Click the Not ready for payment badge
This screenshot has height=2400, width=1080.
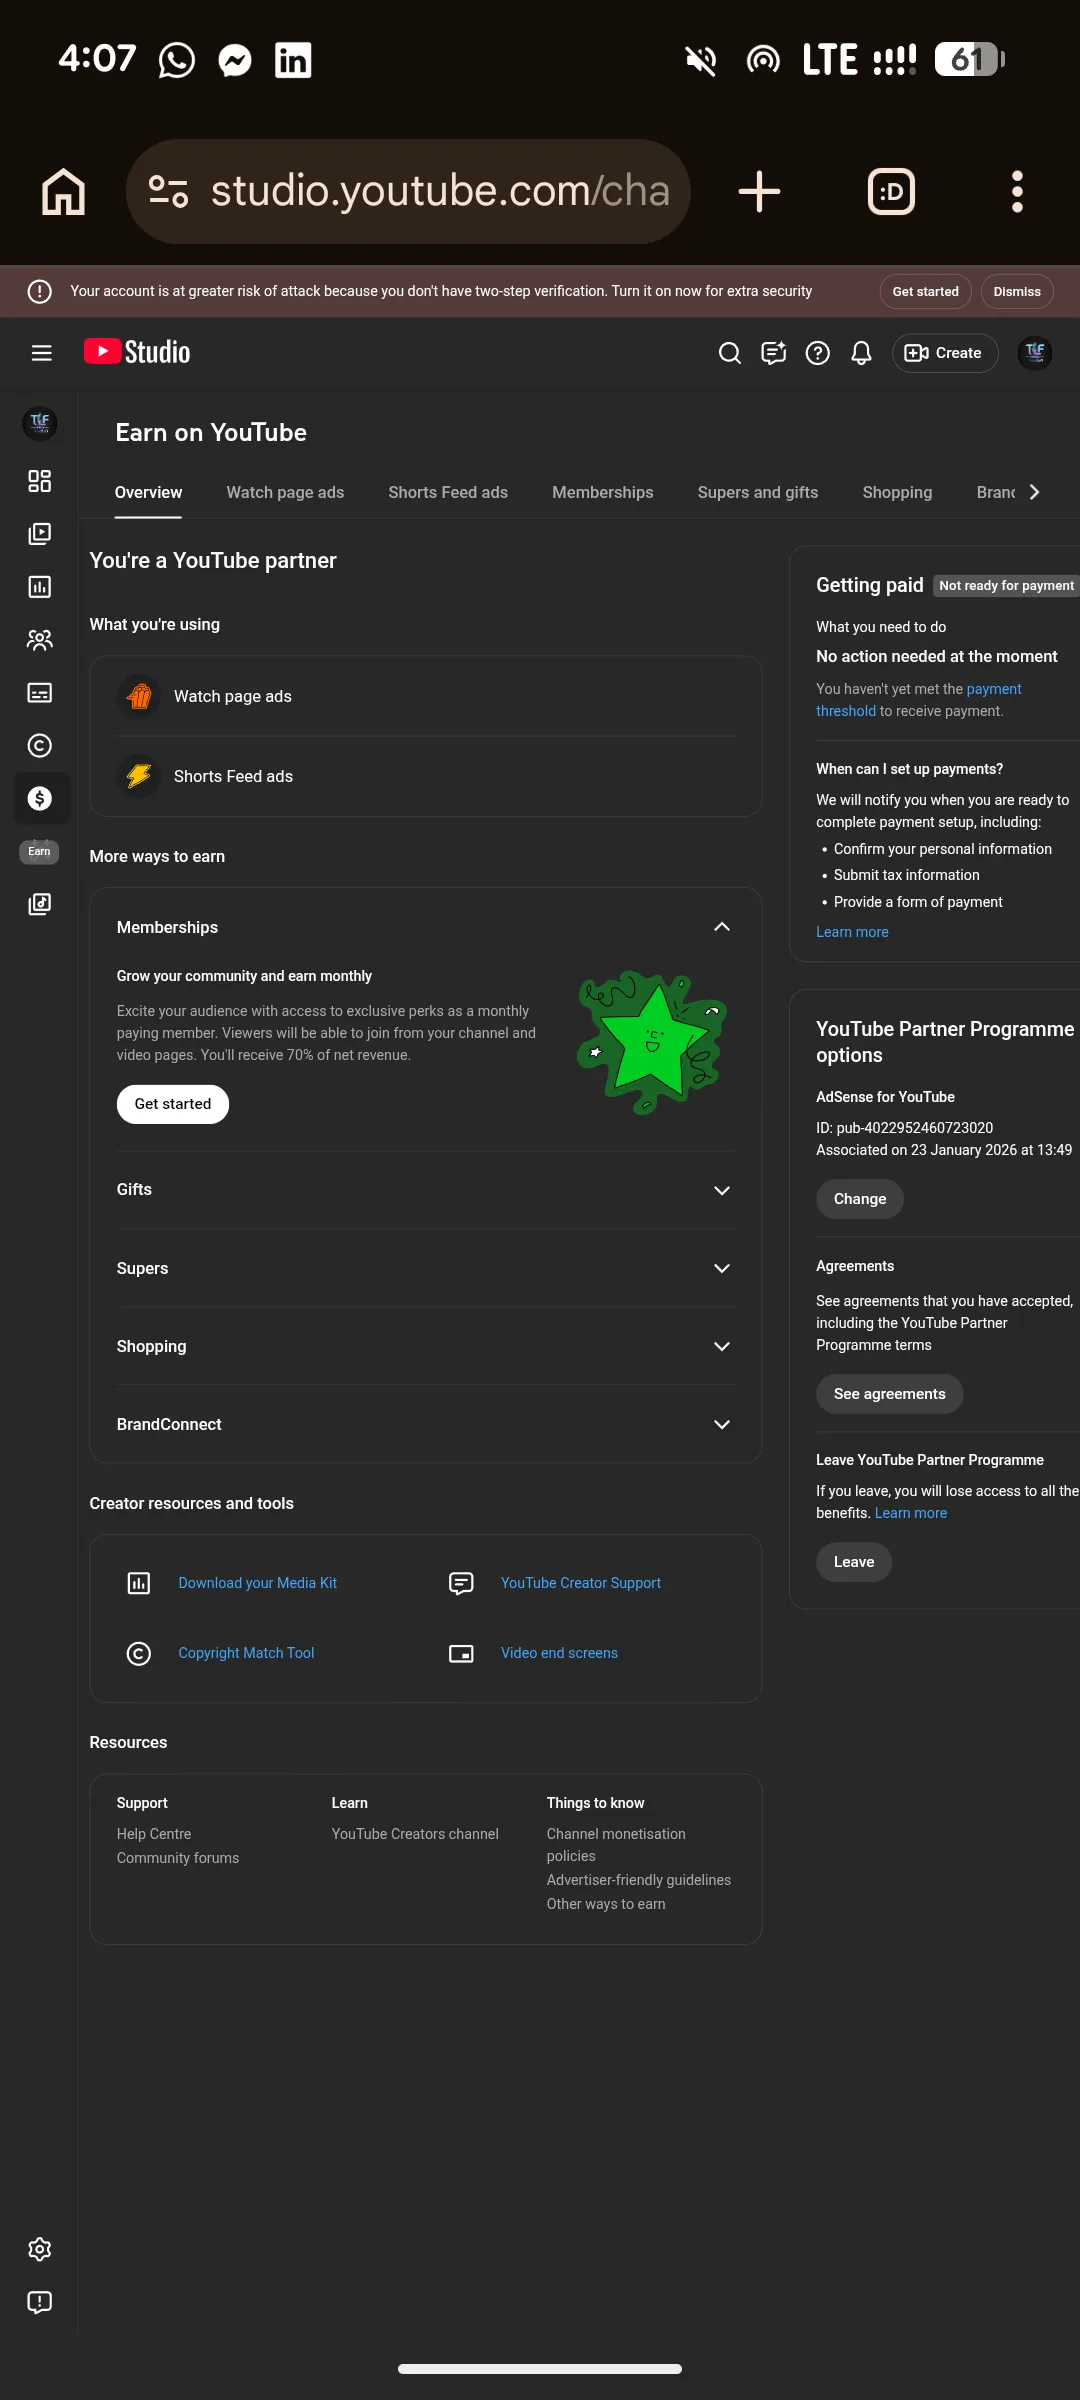pos(1006,586)
